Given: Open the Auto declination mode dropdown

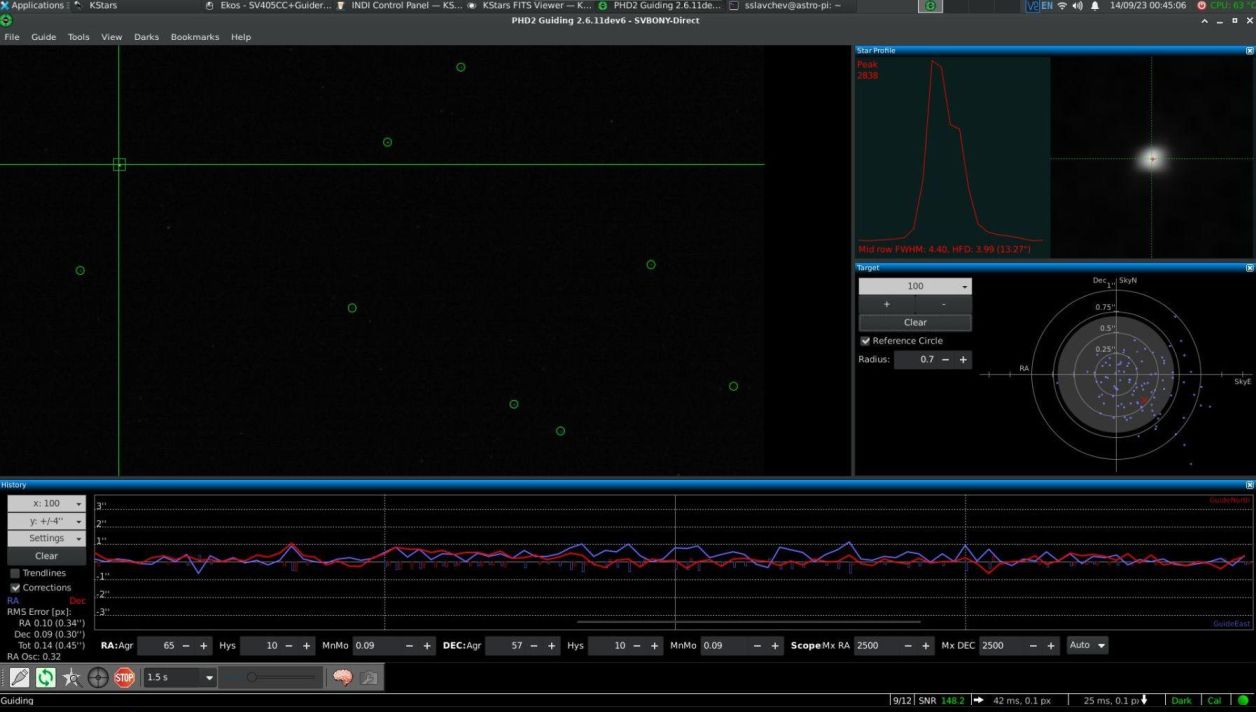Looking at the screenshot, I should tap(1088, 646).
